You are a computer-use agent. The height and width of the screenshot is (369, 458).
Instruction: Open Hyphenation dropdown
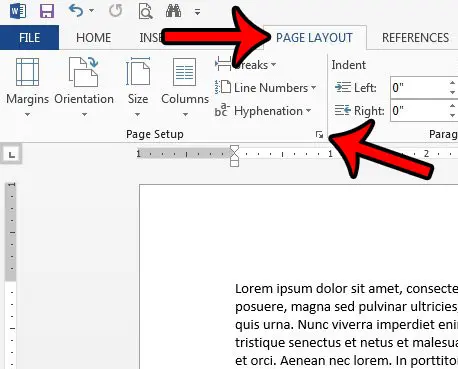pos(263,111)
